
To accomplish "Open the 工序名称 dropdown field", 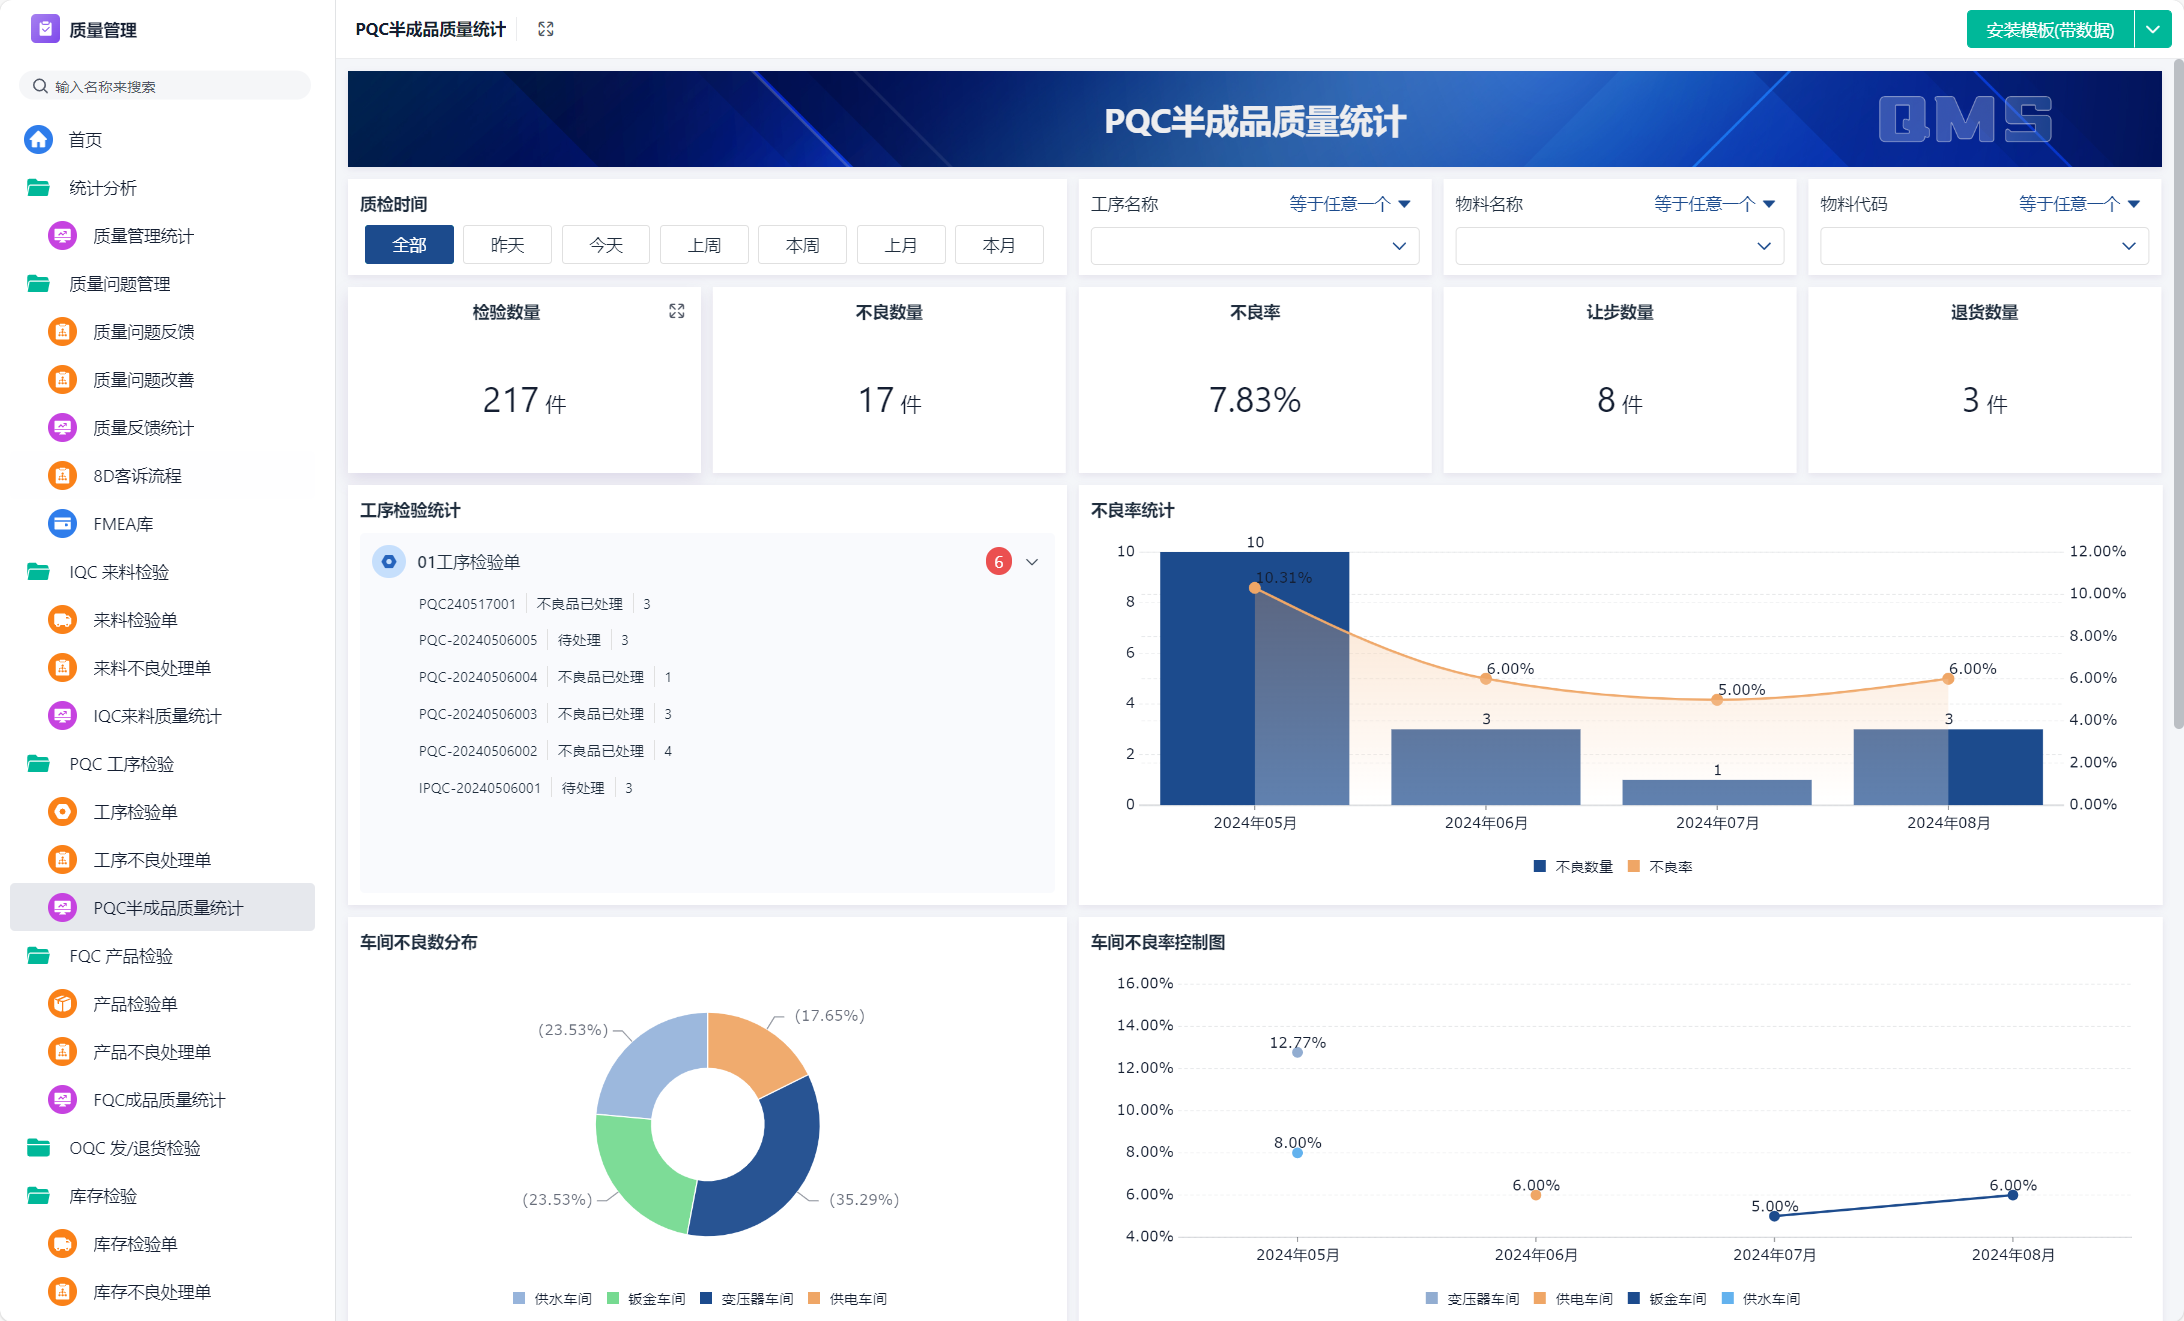I will [x=1254, y=246].
